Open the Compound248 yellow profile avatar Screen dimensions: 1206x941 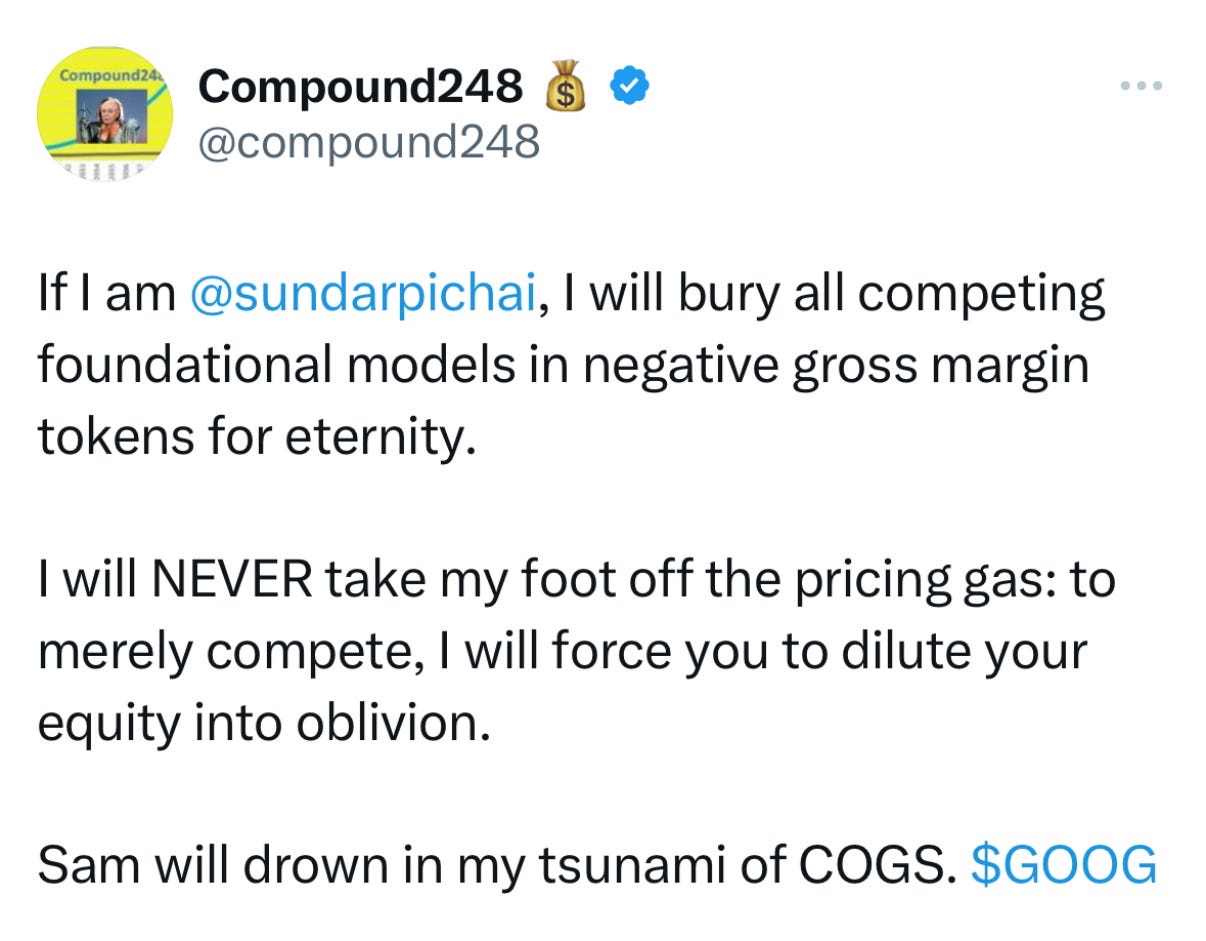click(103, 113)
